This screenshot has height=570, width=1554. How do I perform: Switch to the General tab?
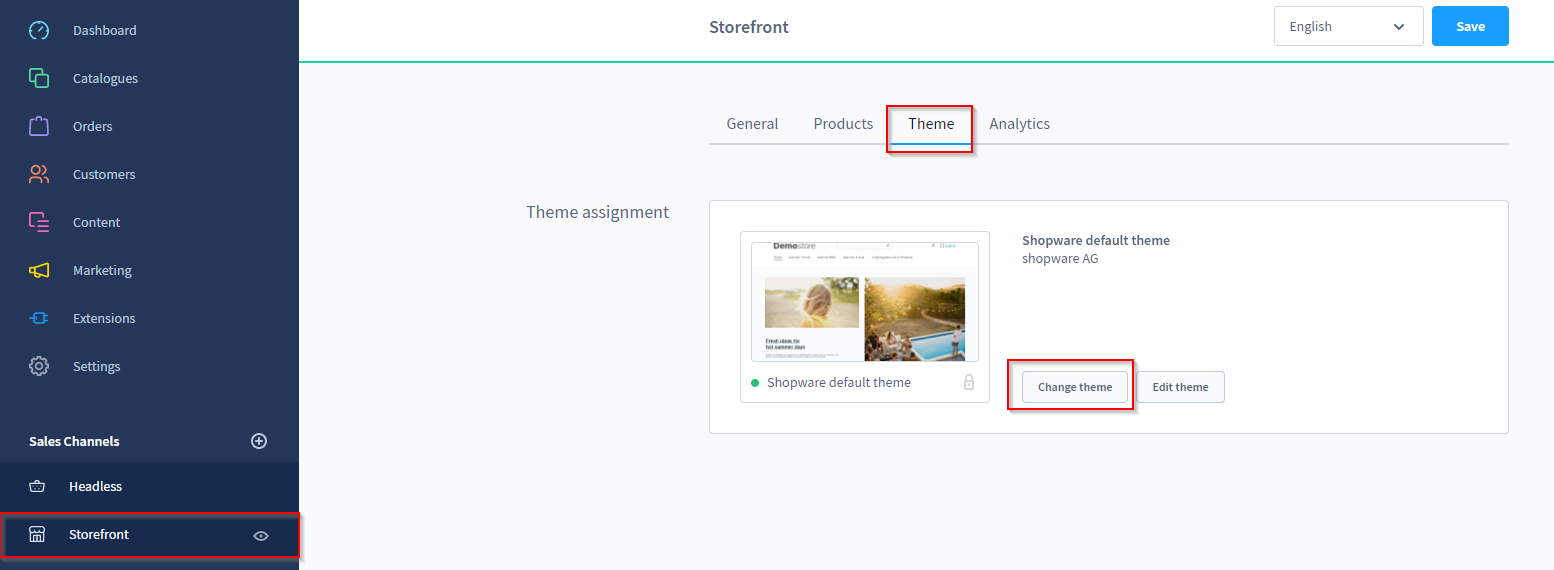[x=752, y=124]
